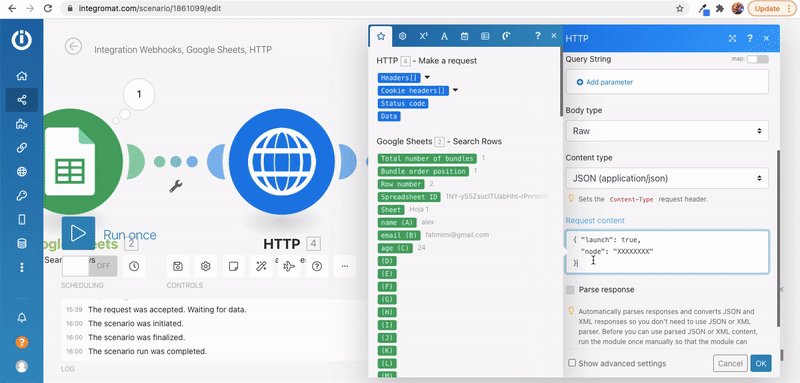
Task: Go to Dashboard home icon in sidebar
Action: pos(21,76)
